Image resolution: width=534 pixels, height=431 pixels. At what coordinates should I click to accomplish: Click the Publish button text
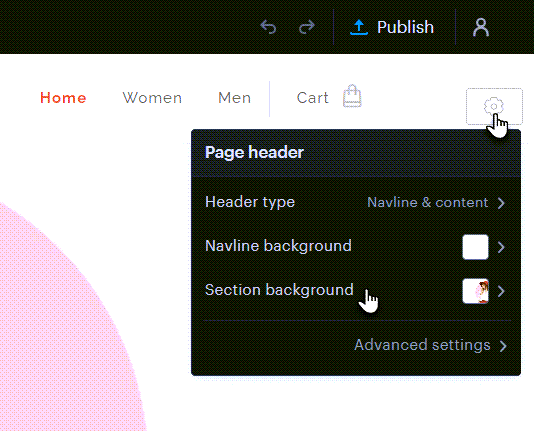point(405,27)
